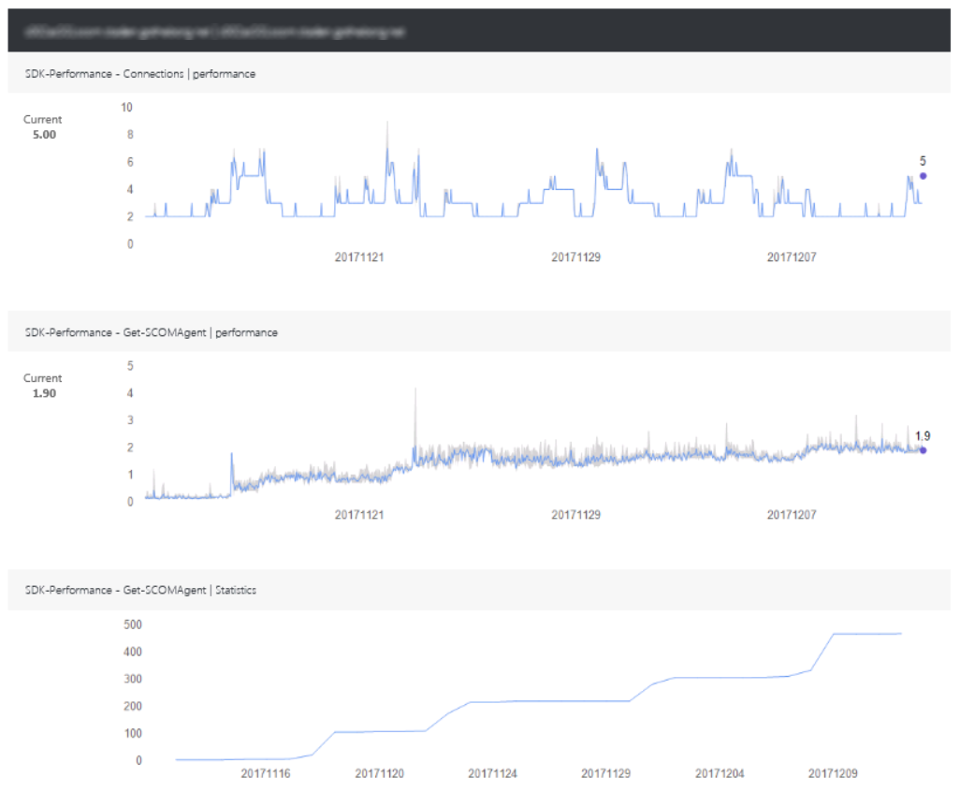Select the Current 1.90 value in Get-SCOMAgent chart
The height and width of the screenshot is (807, 960).
[x=43, y=393]
